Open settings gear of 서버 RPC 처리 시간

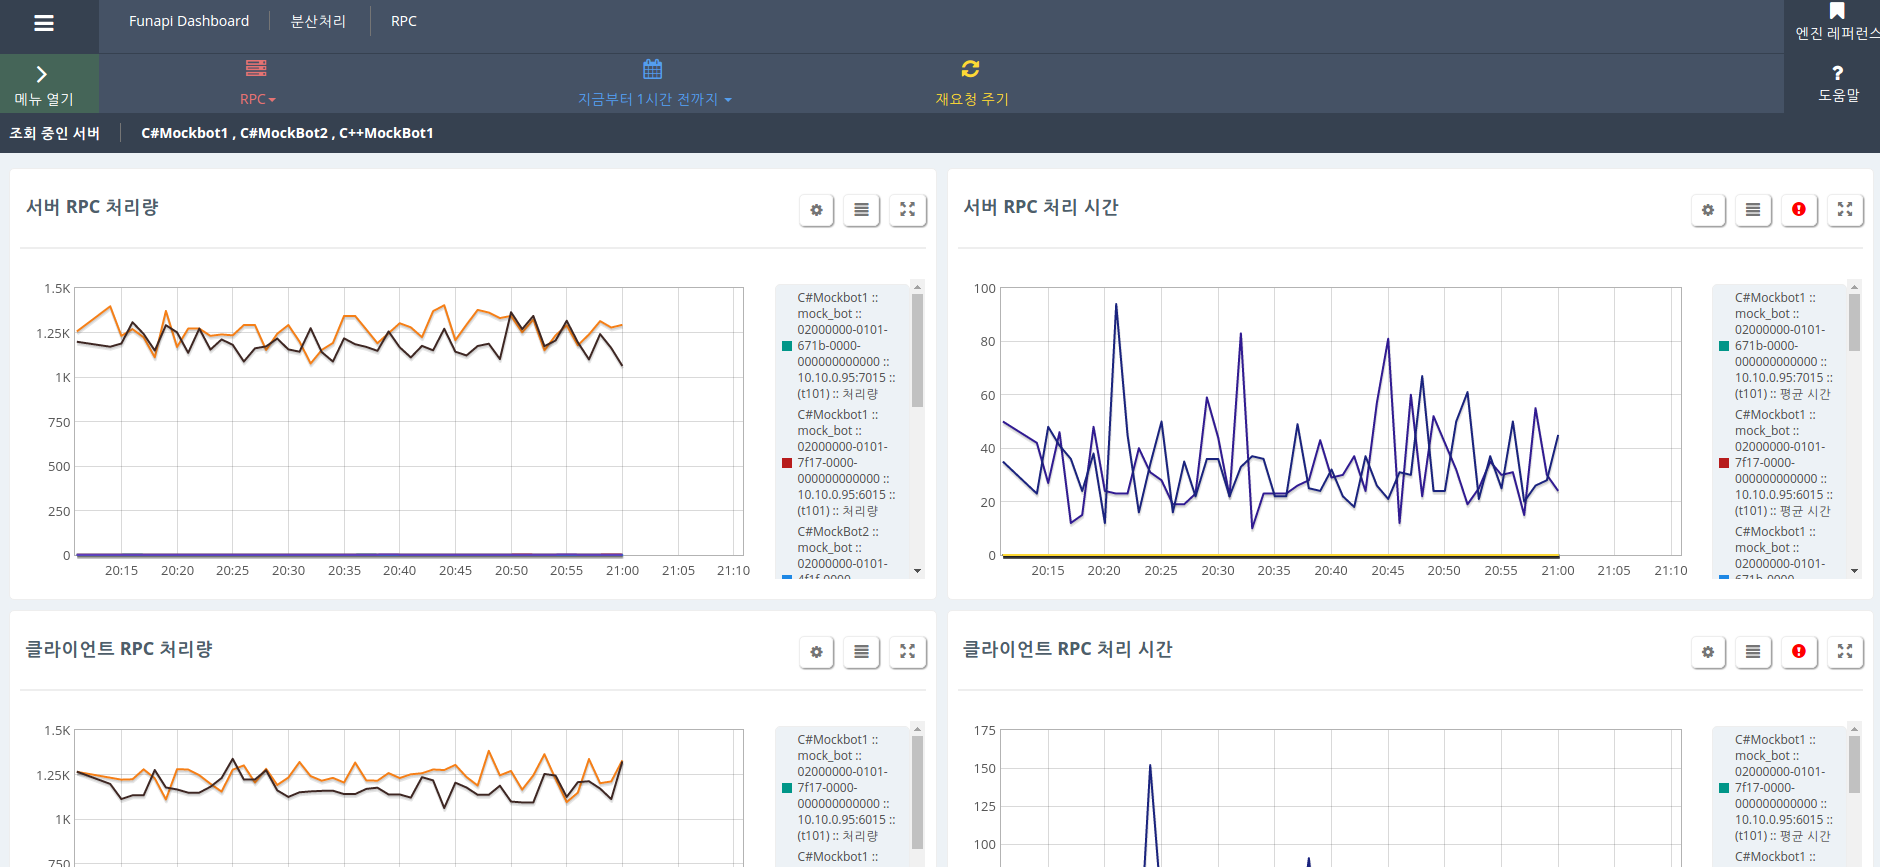click(1708, 210)
